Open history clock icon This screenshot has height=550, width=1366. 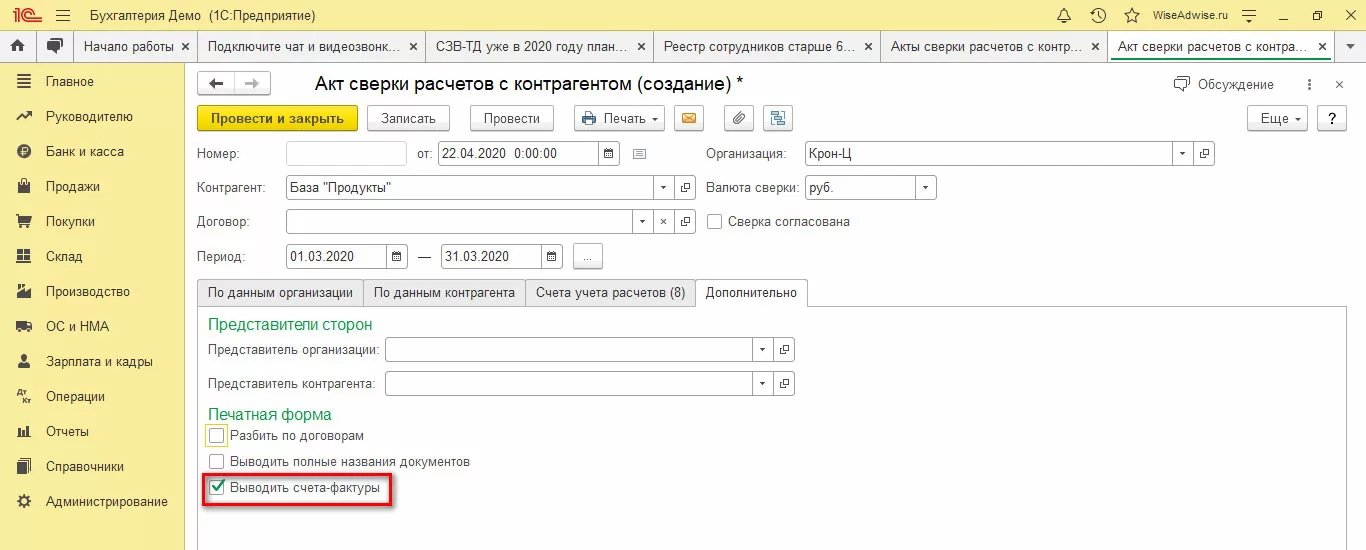tap(1098, 16)
